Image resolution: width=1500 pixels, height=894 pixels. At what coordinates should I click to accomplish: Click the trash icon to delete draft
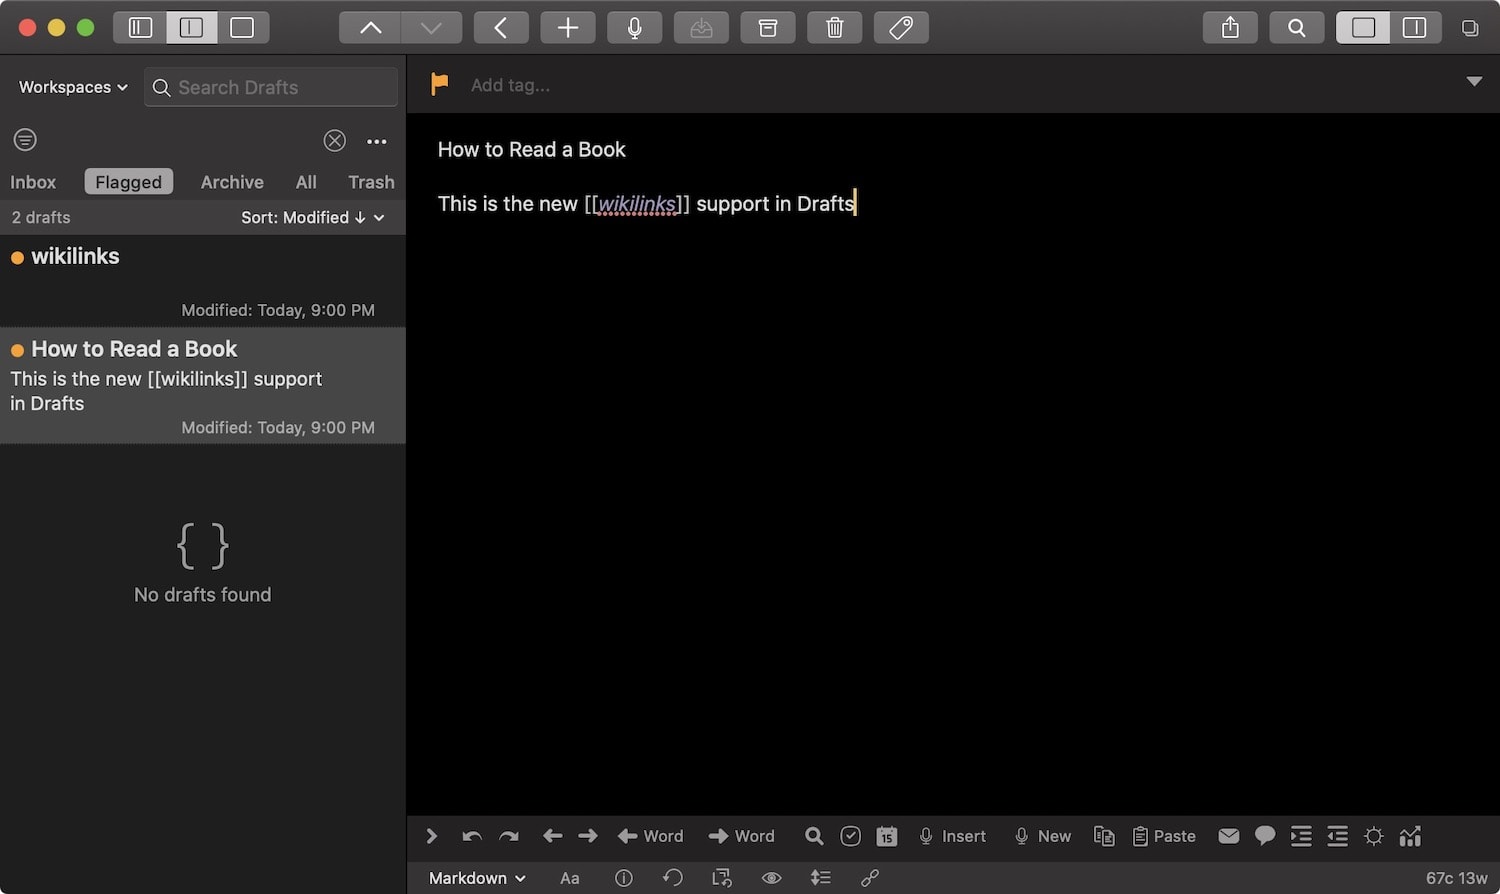coord(834,28)
